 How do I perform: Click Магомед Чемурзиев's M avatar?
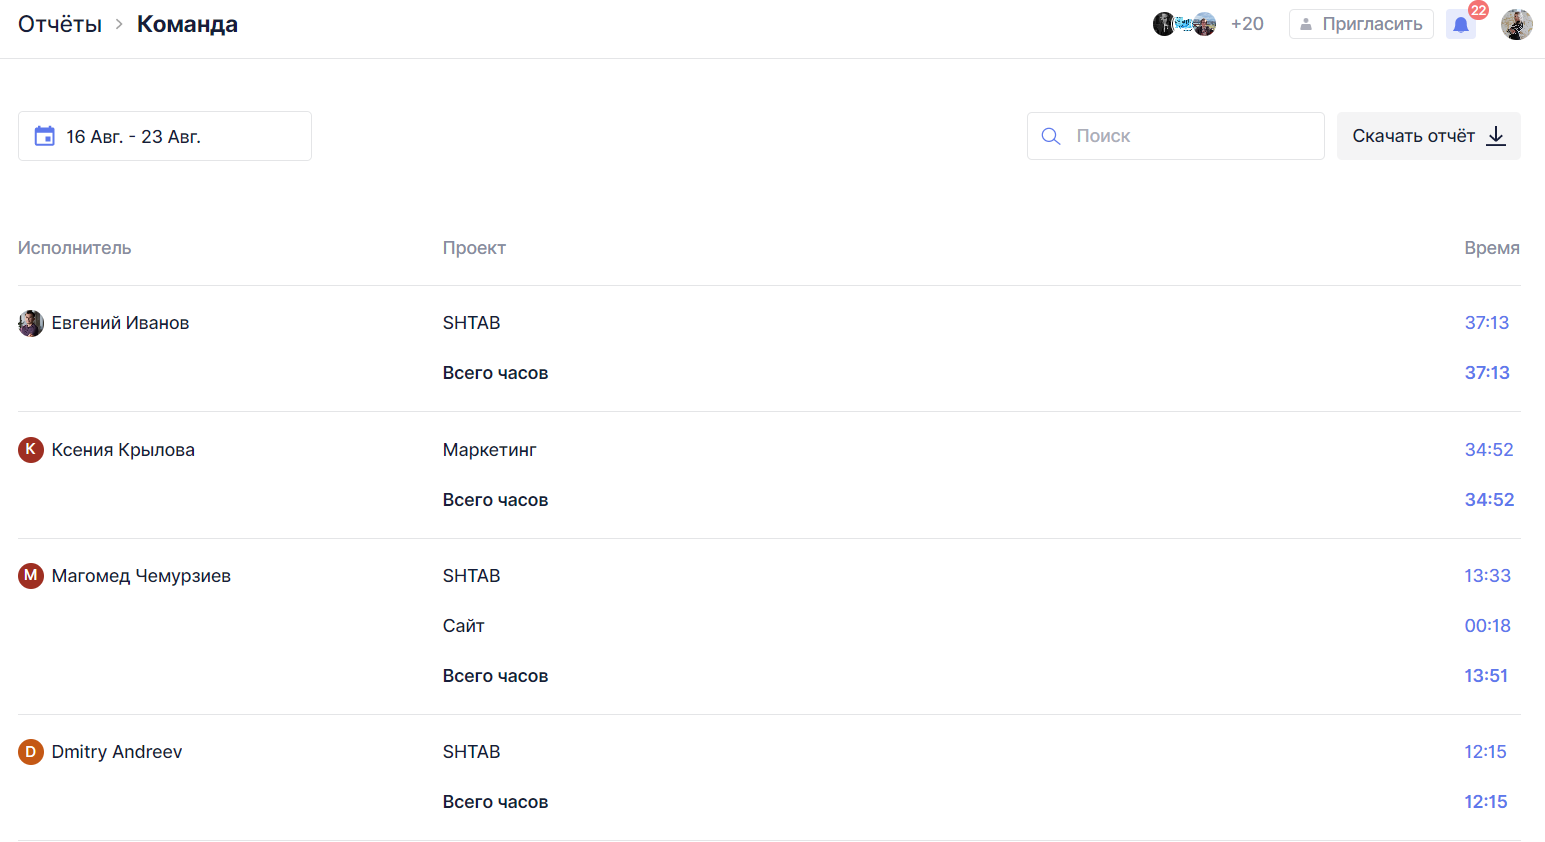[31, 576]
